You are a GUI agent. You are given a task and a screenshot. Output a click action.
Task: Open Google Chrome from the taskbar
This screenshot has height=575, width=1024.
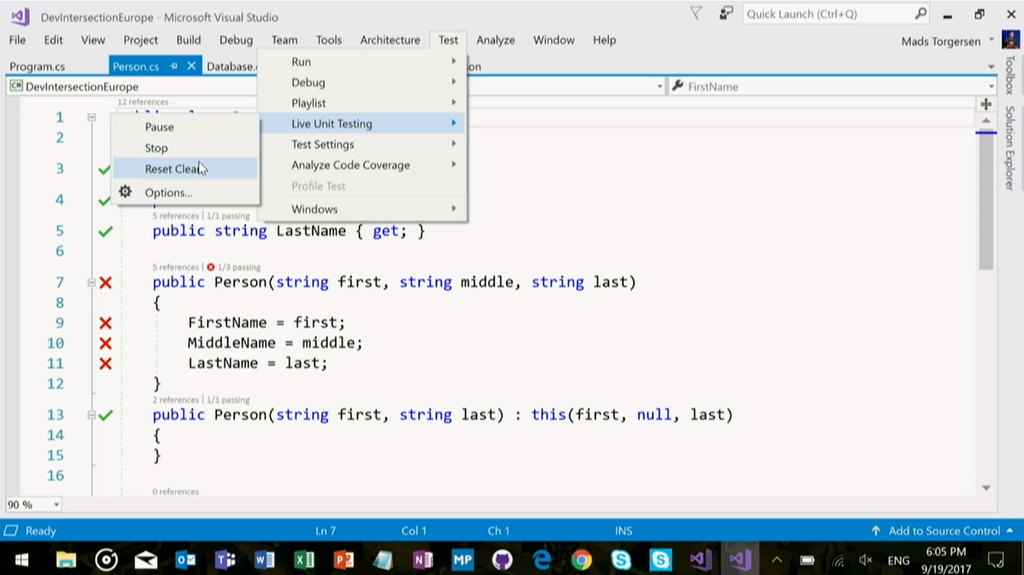coord(581,560)
